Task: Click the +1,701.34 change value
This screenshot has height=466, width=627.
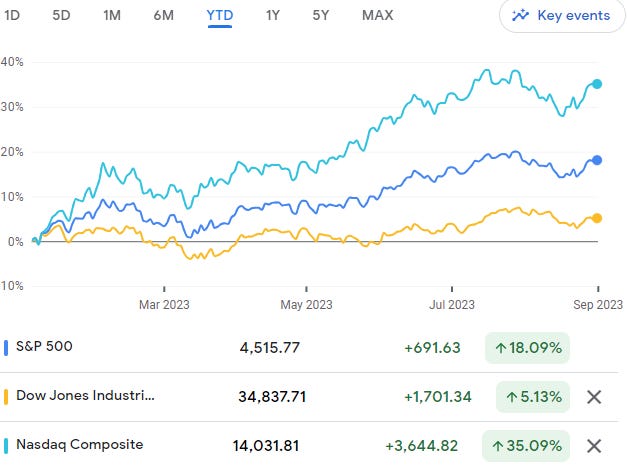Action: [x=438, y=397]
